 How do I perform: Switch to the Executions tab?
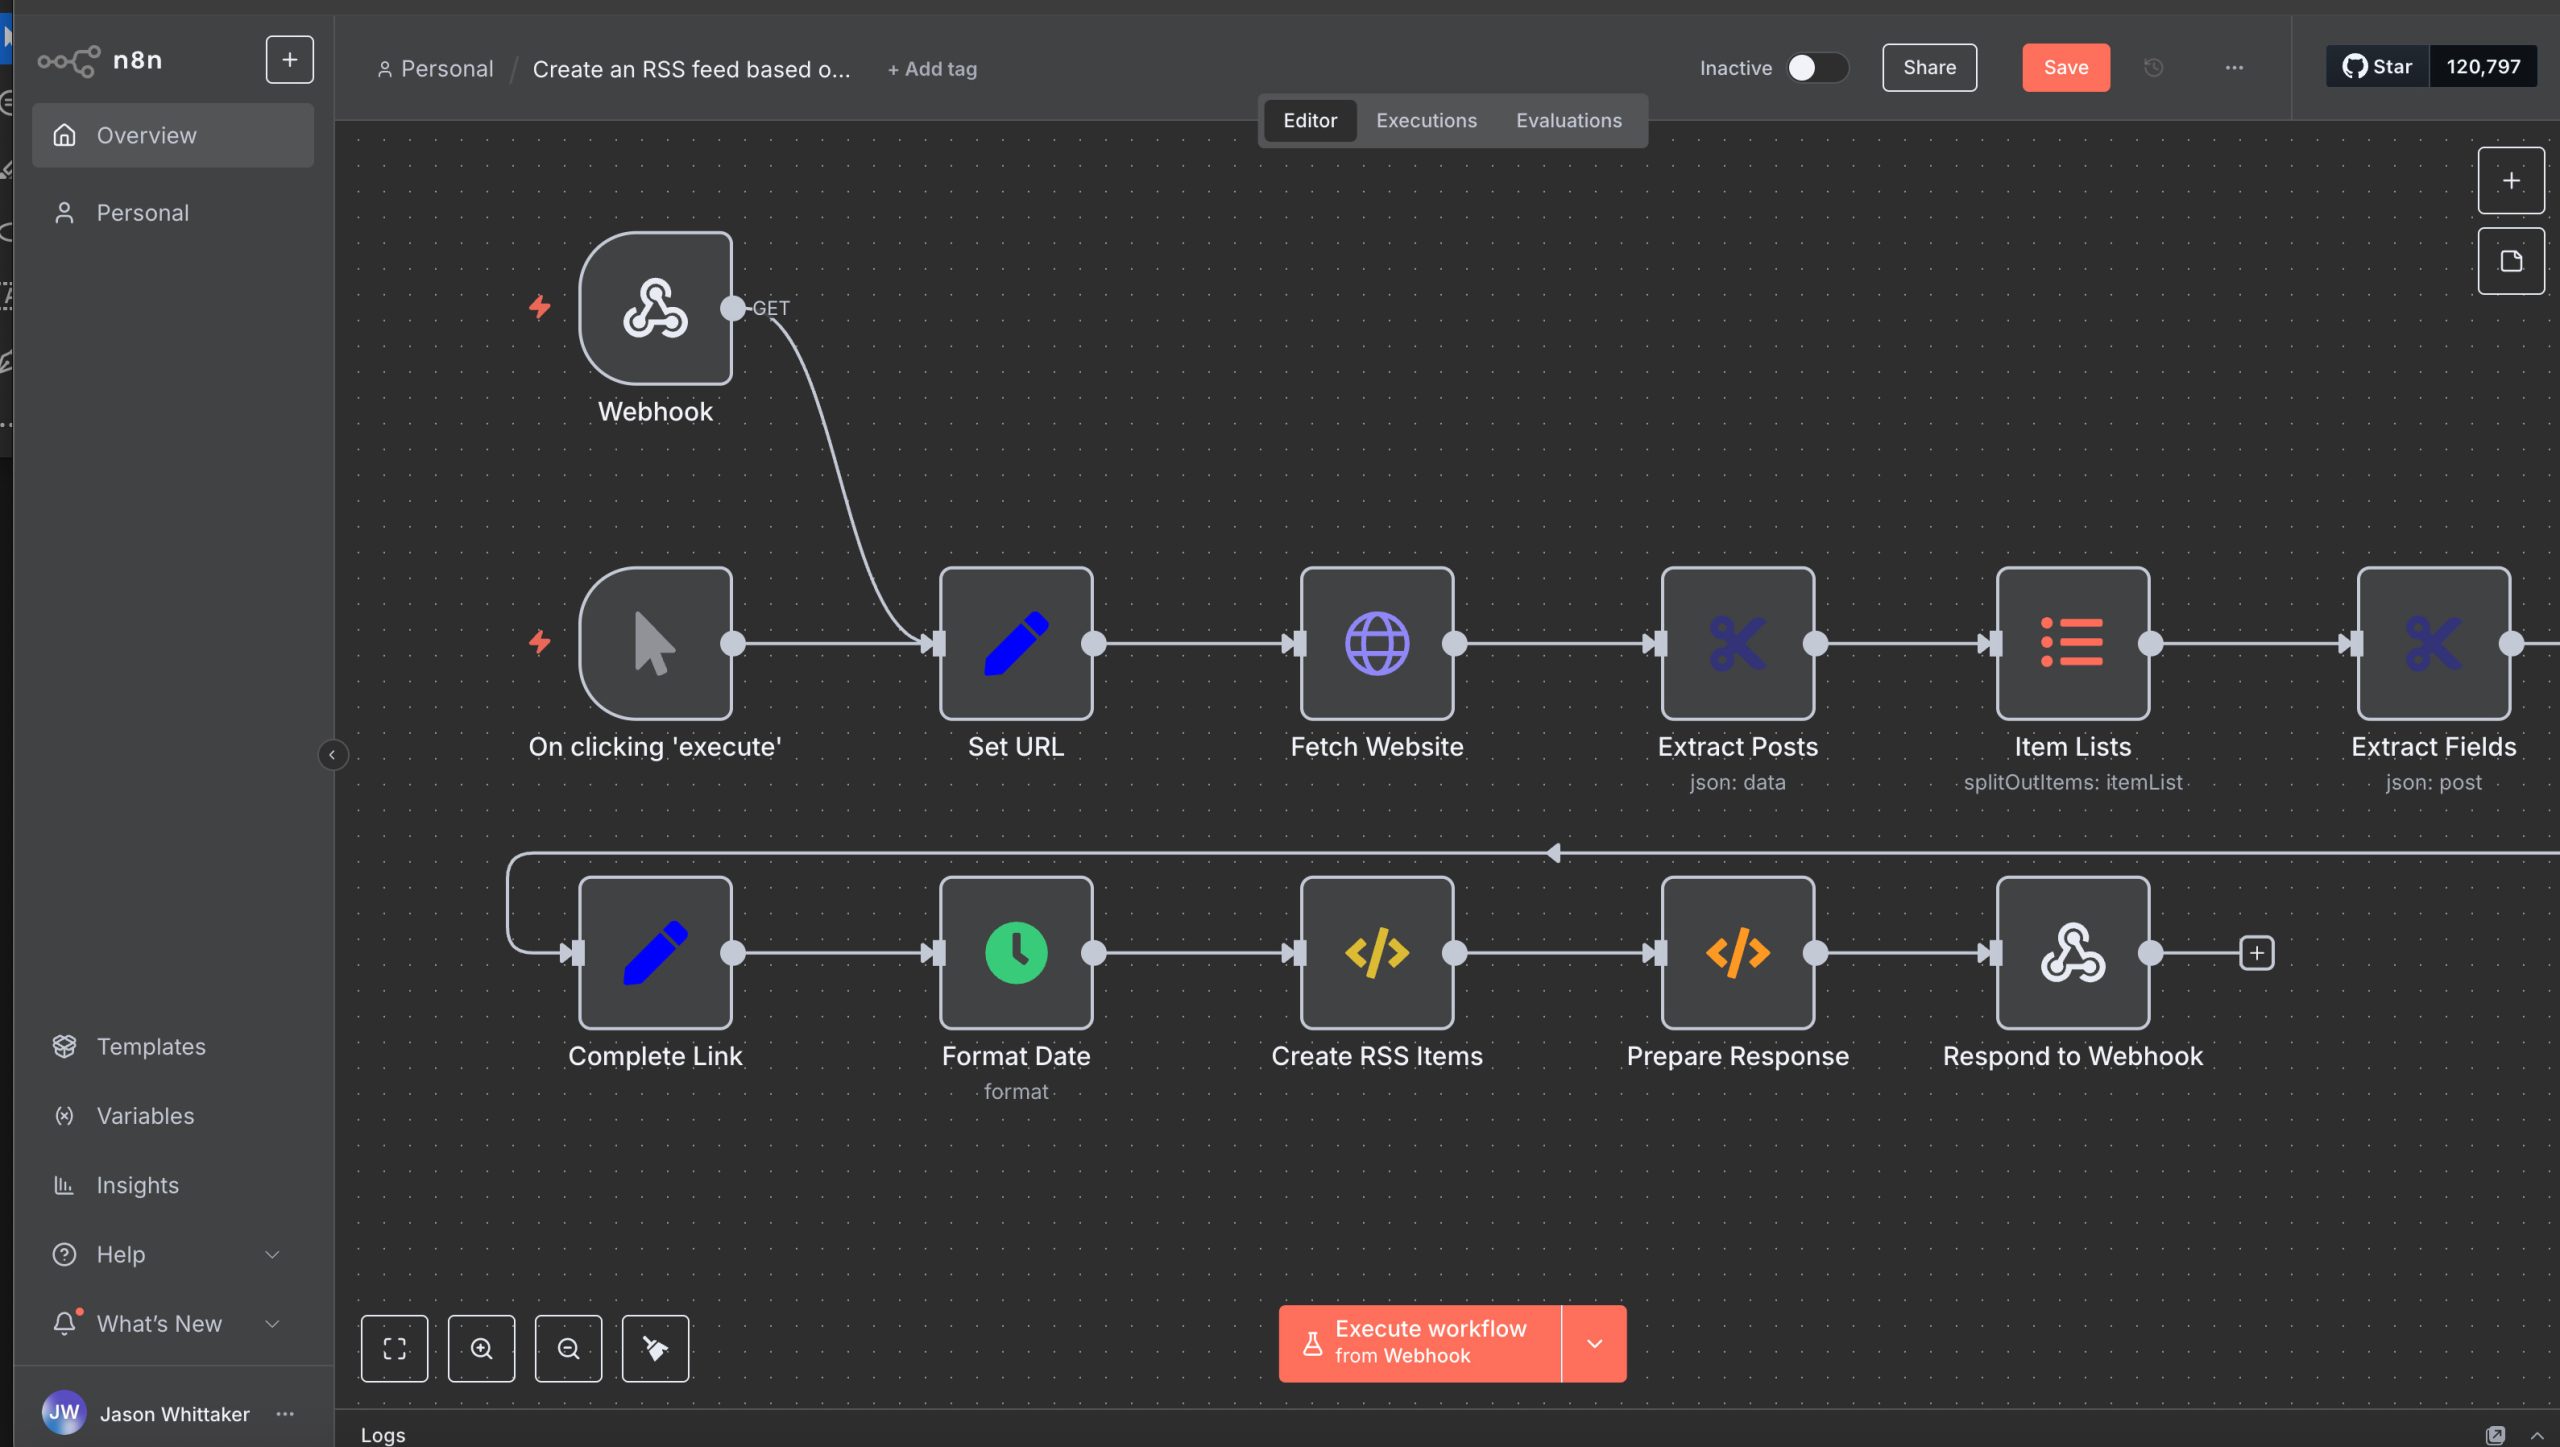[1425, 120]
